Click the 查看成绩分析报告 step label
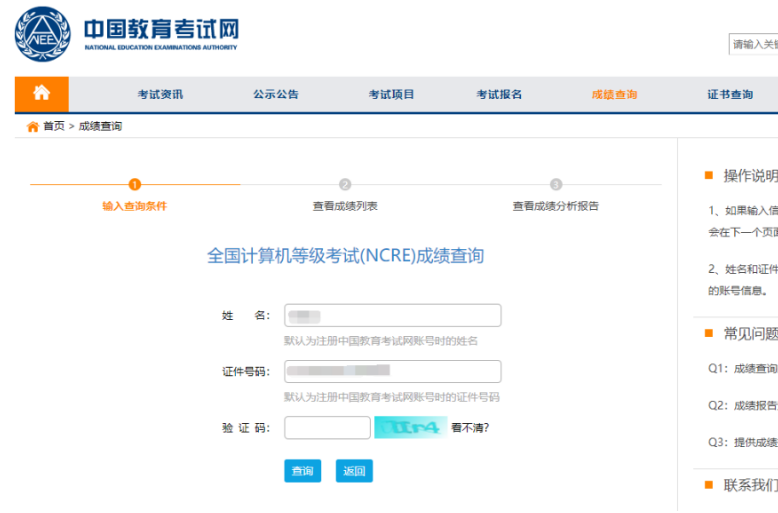 click(556, 206)
